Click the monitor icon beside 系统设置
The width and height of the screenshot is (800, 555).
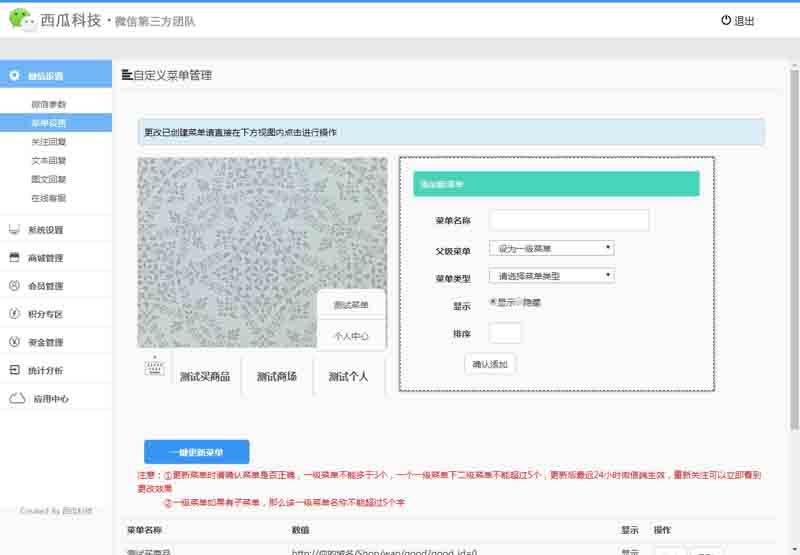pos(15,230)
